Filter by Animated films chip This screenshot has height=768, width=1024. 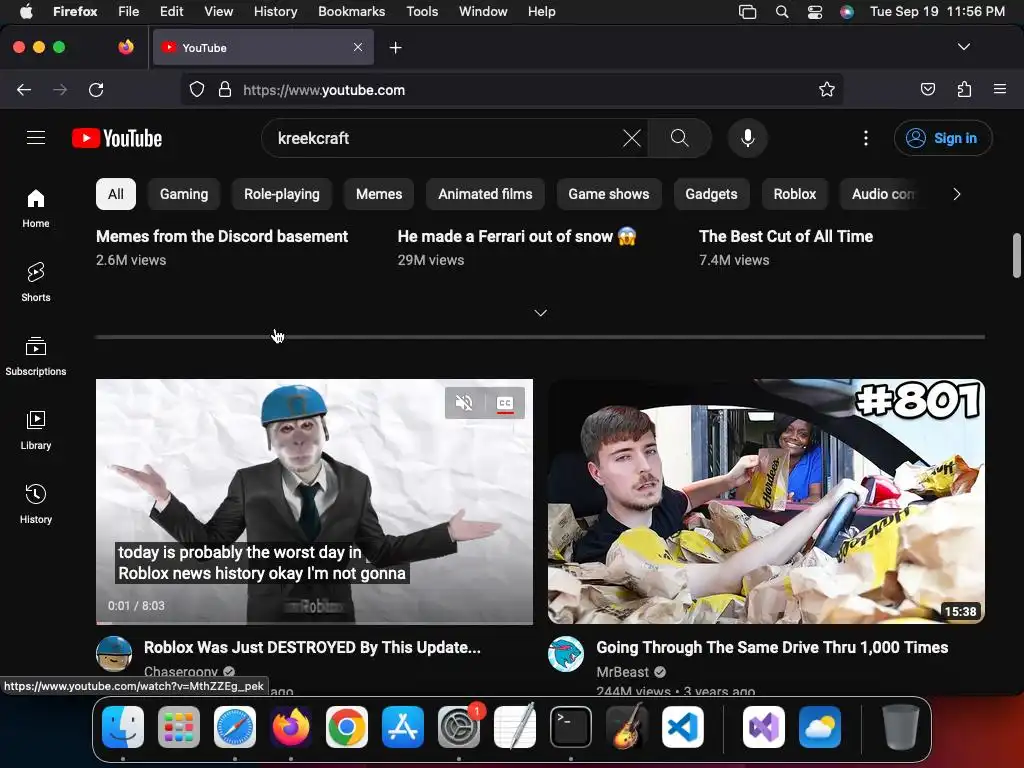pyautogui.click(x=485, y=194)
